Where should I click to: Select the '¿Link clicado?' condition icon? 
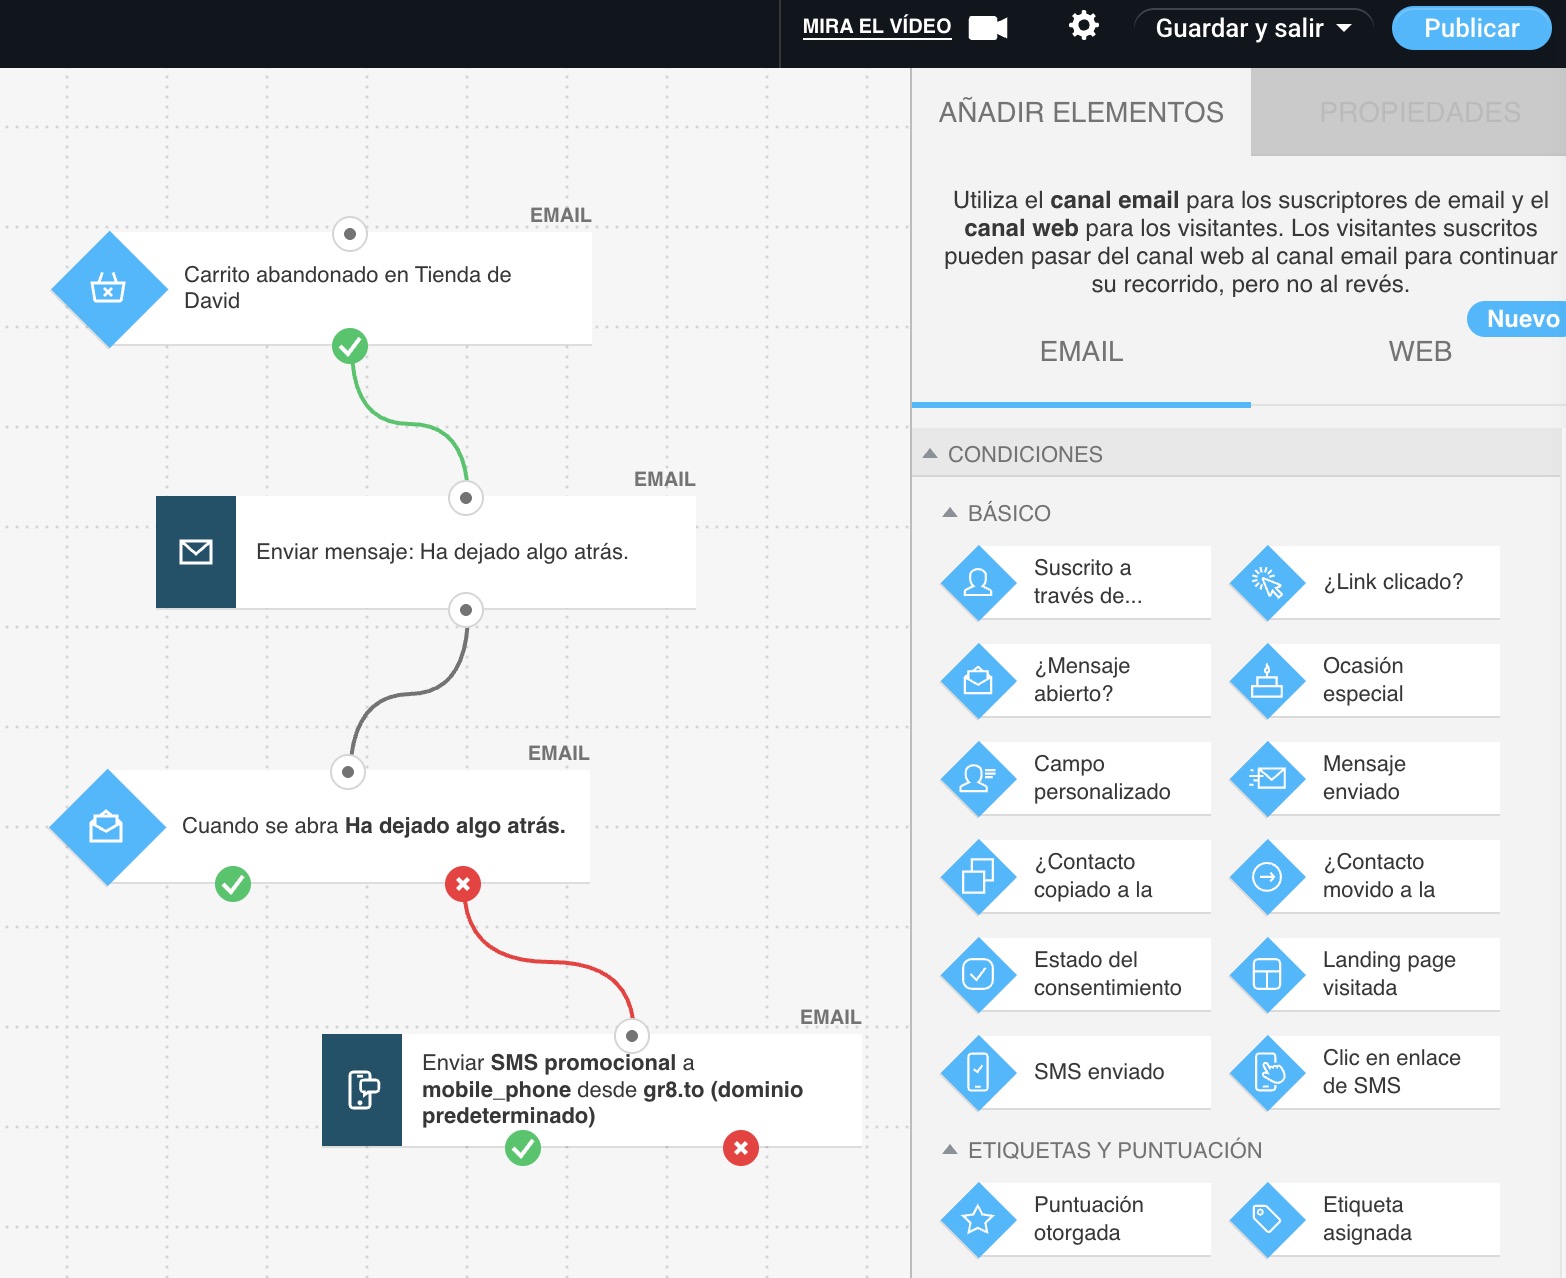click(1266, 582)
